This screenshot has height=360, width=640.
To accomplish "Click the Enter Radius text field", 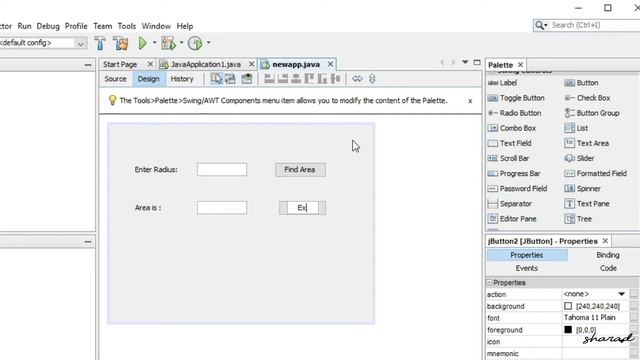I will coord(222,170).
